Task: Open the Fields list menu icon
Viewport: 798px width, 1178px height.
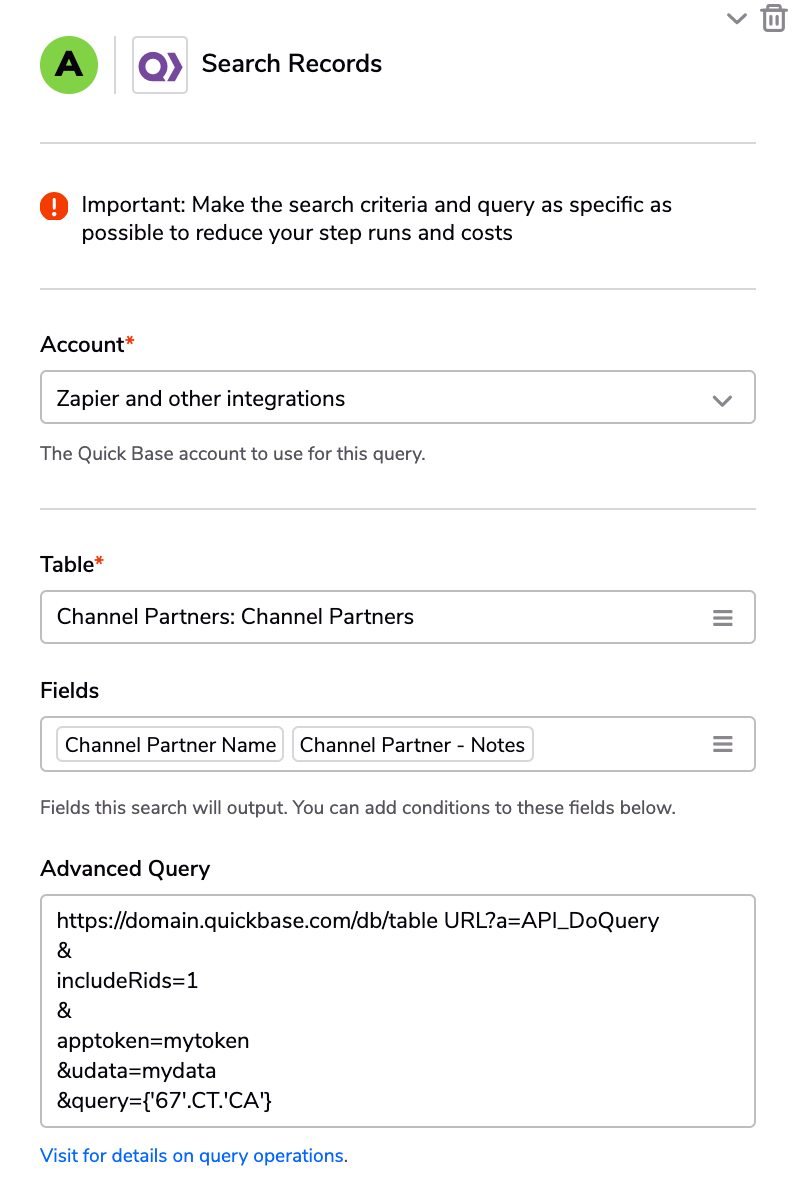Action: (722, 745)
